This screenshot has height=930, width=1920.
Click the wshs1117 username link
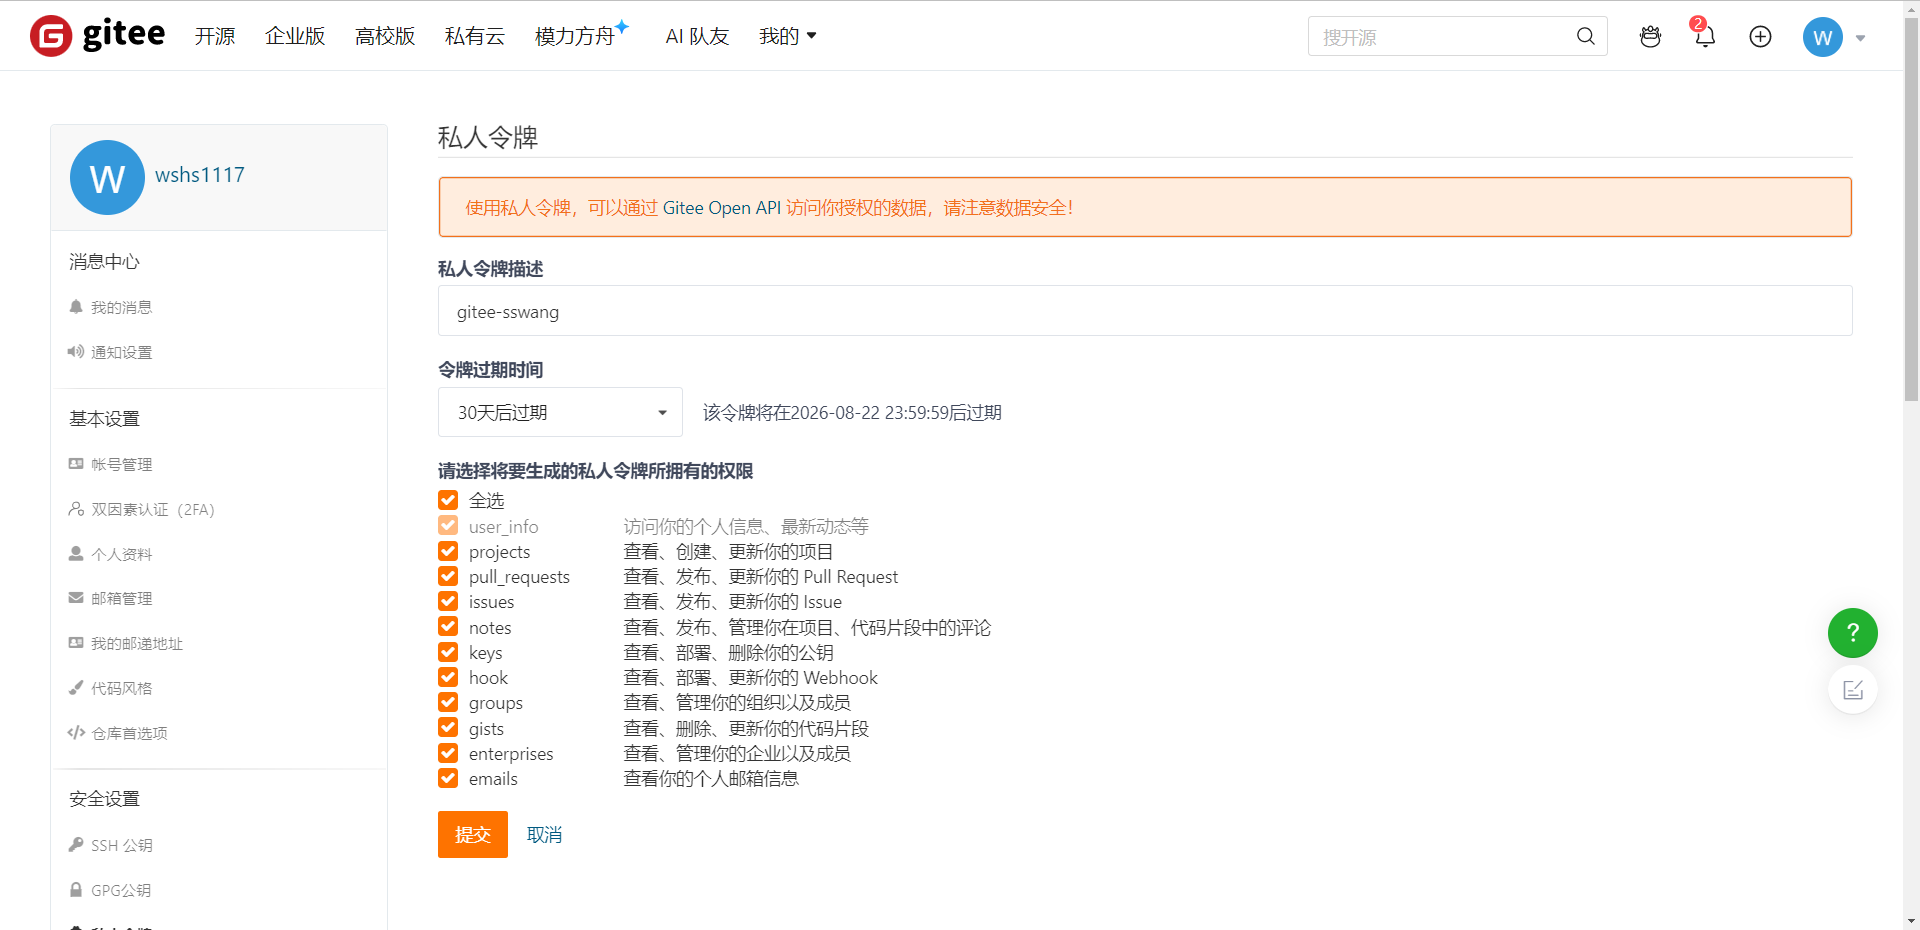[x=200, y=175]
